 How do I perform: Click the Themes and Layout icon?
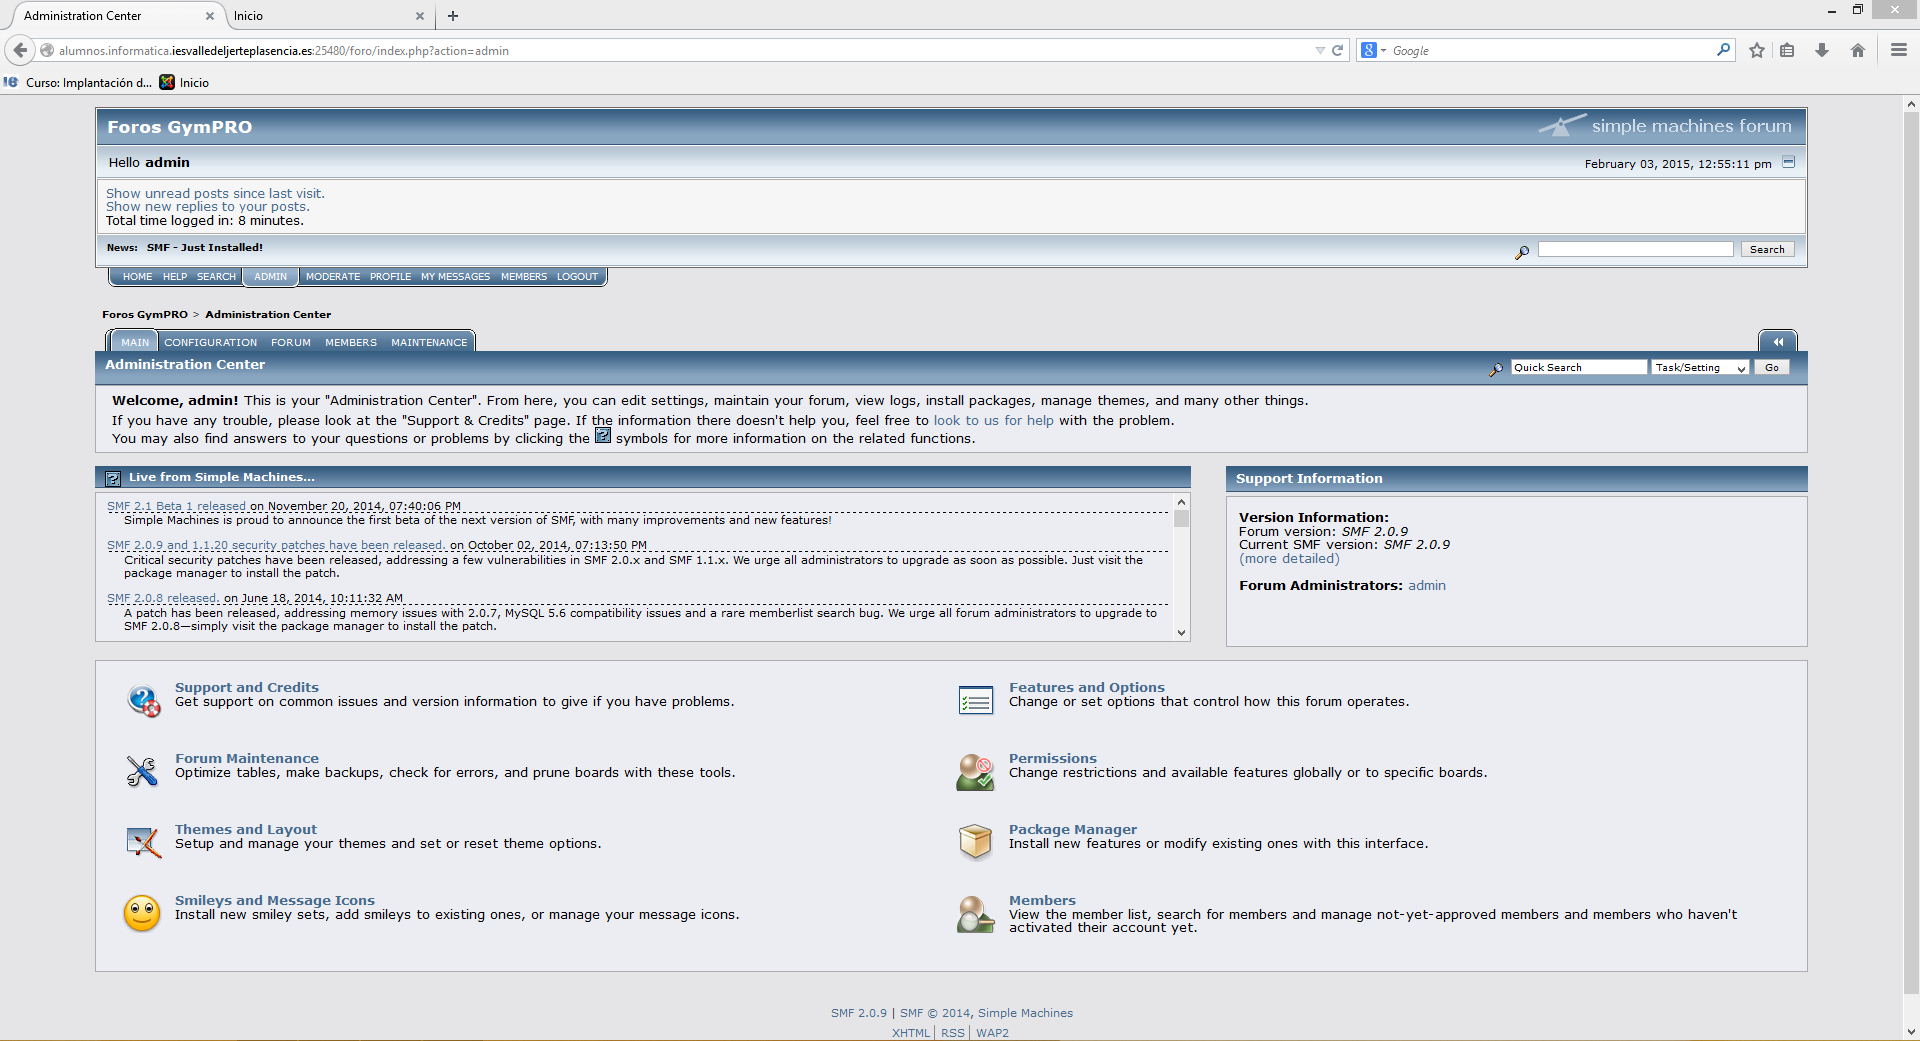(143, 842)
